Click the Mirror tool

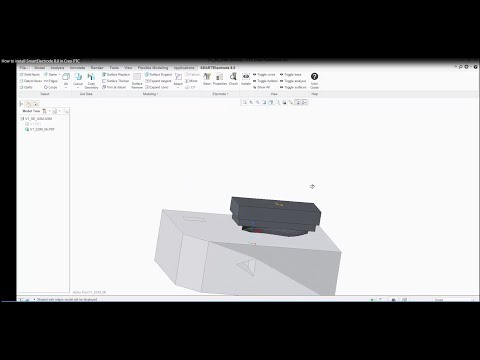point(192,81)
